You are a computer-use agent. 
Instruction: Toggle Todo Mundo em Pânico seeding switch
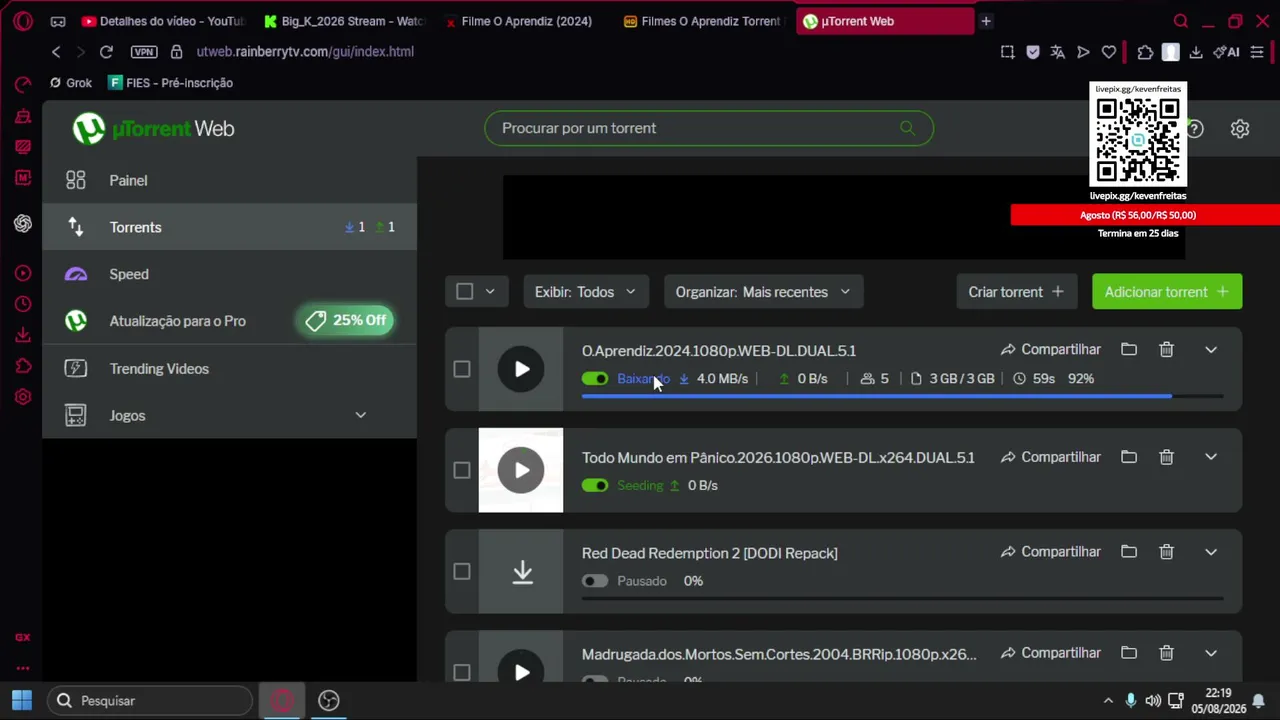point(595,486)
